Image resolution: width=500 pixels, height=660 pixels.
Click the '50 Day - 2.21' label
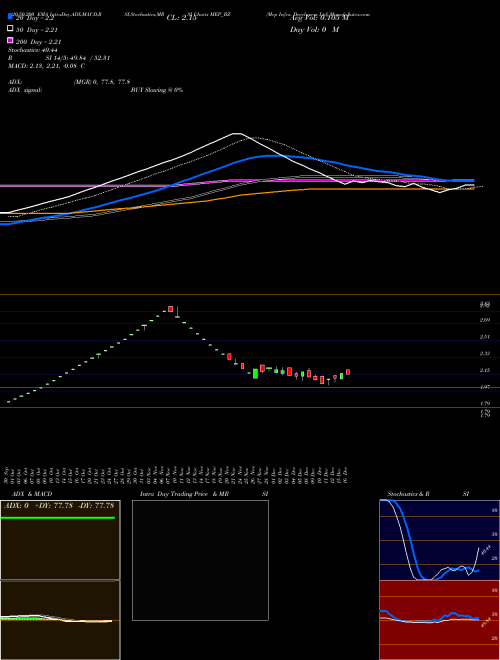(x=37, y=30)
